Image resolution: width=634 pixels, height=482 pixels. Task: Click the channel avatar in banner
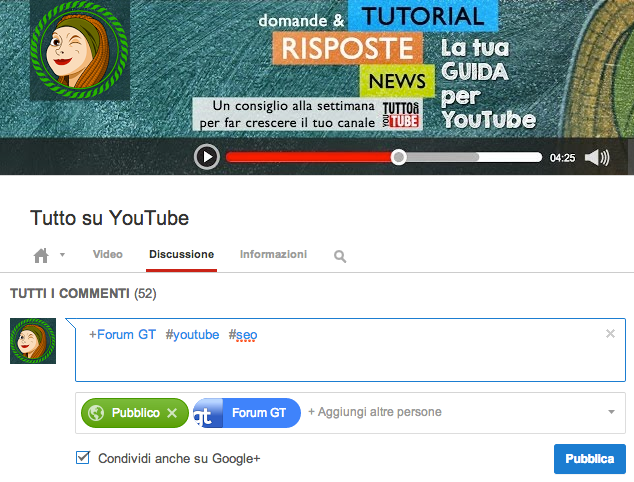point(80,50)
